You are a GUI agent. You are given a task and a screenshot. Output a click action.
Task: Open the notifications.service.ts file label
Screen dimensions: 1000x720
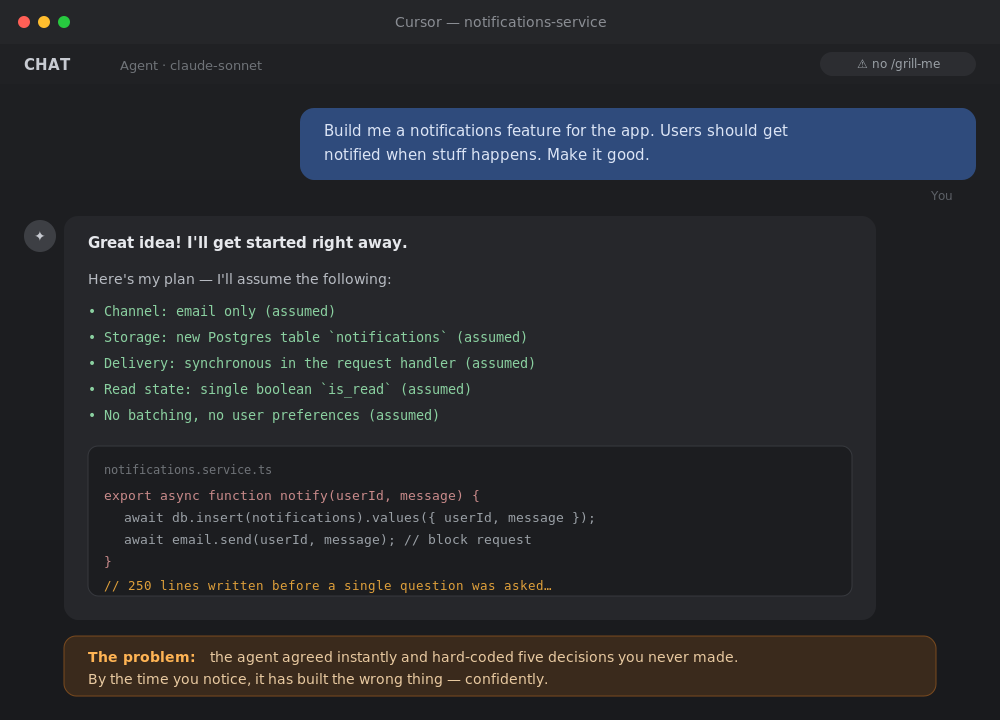[x=188, y=470]
